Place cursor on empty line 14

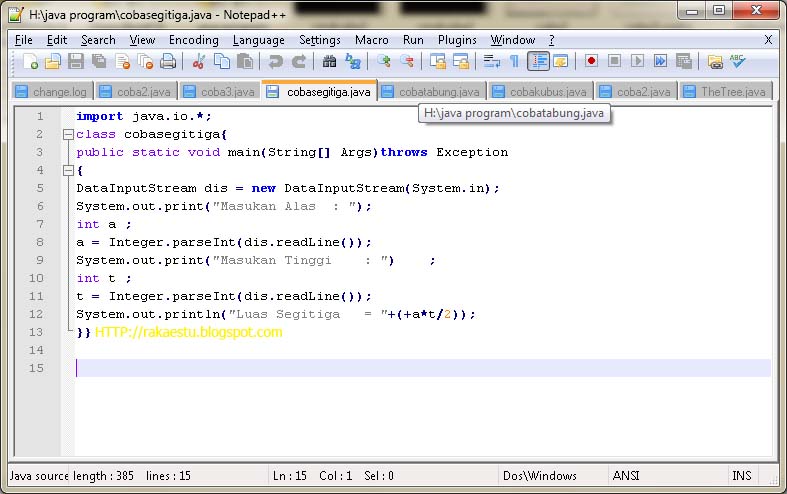click(423, 350)
